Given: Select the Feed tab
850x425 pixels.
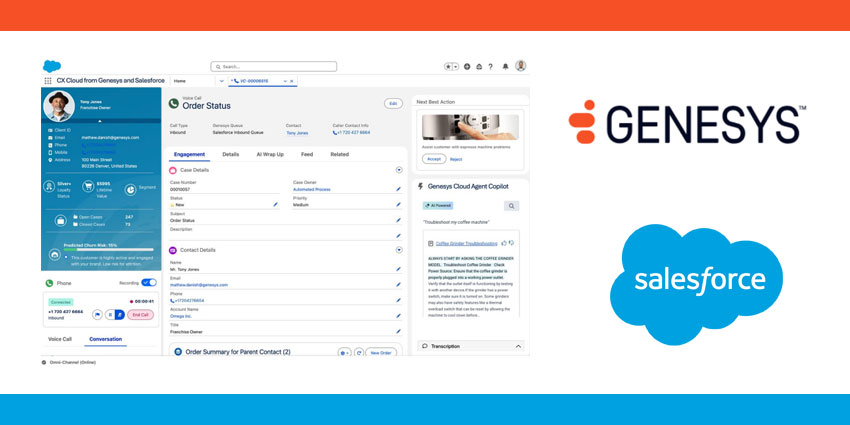Looking at the screenshot, I should [x=307, y=154].
